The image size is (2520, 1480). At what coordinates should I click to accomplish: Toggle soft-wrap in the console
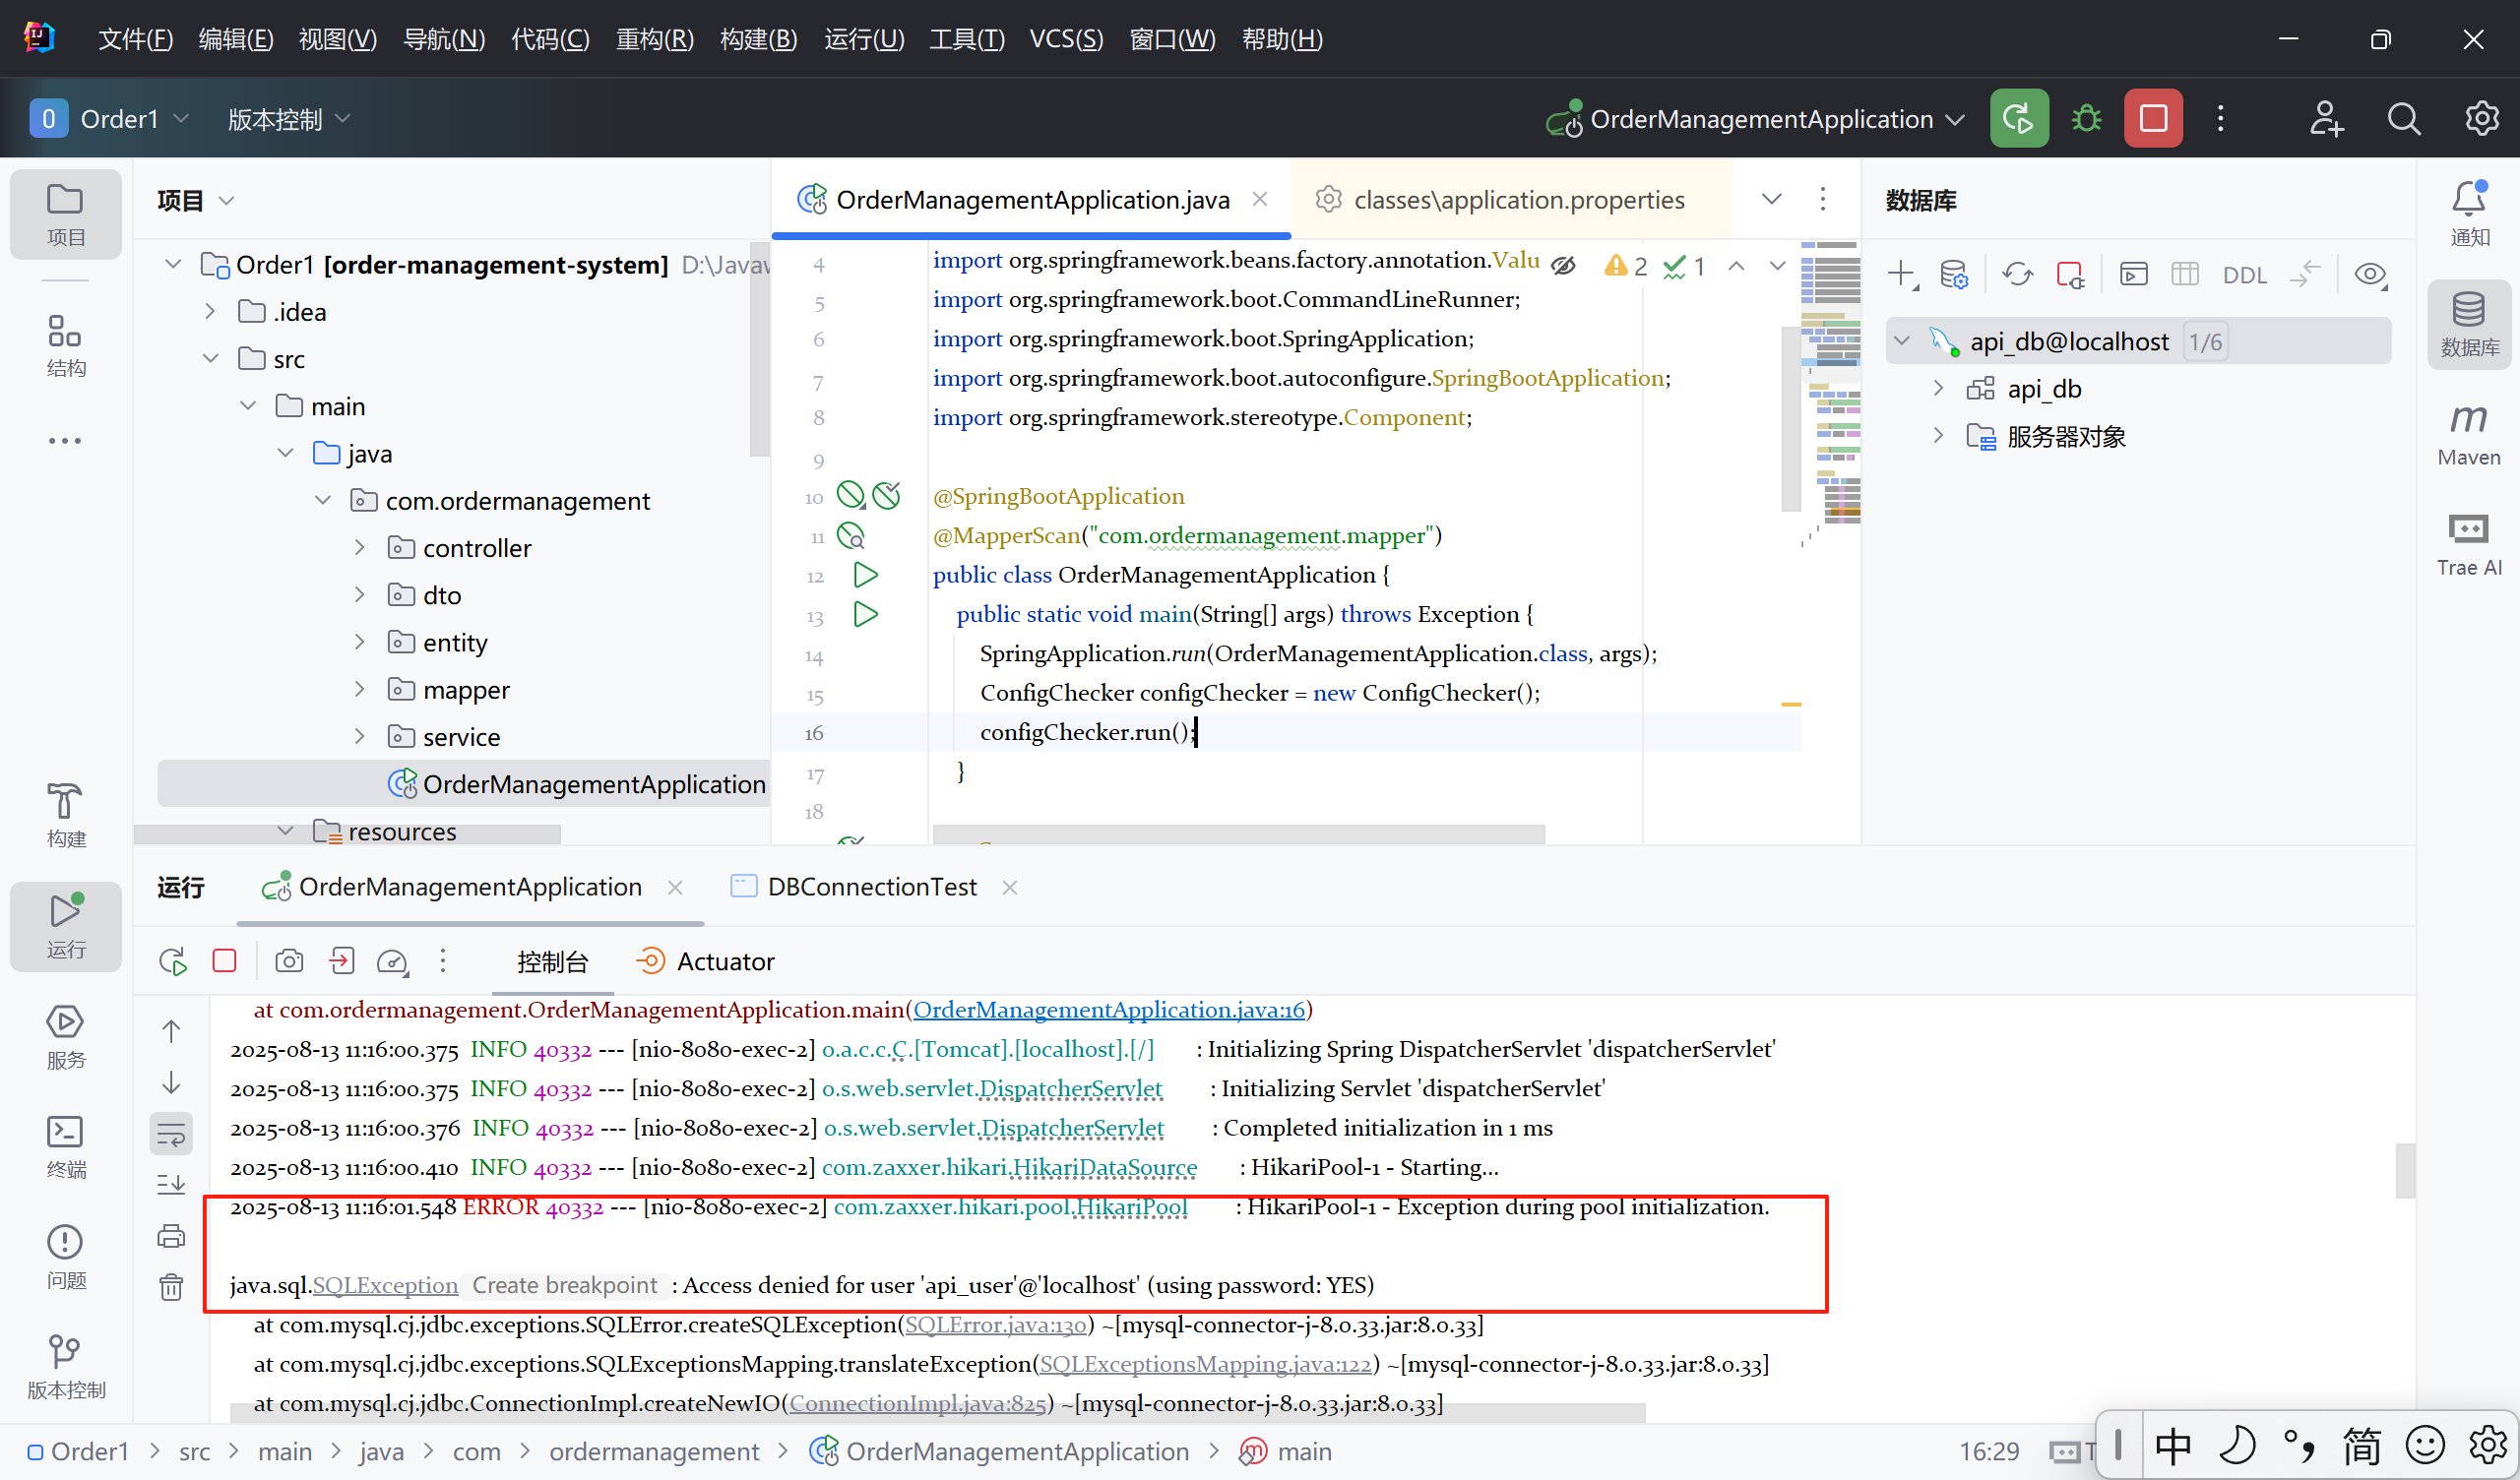(x=171, y=1134)
